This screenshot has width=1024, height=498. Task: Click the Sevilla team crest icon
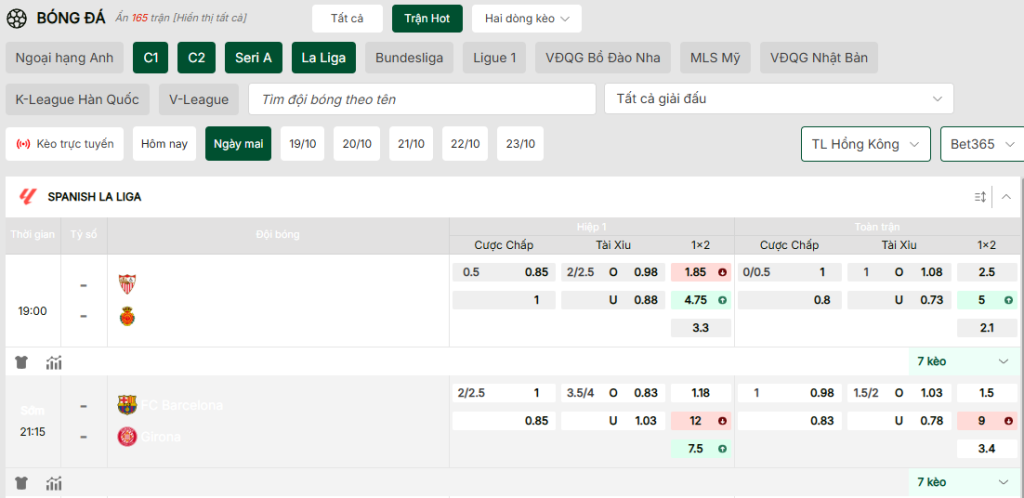click(x=127, y=283)
